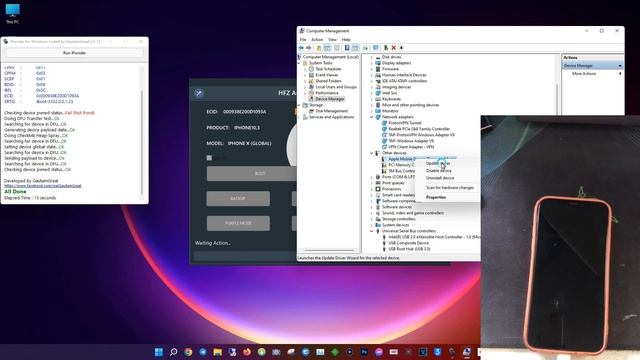Screen dimensions: 640x360
Task: Expand the Processors category
Action: [372, 189]
